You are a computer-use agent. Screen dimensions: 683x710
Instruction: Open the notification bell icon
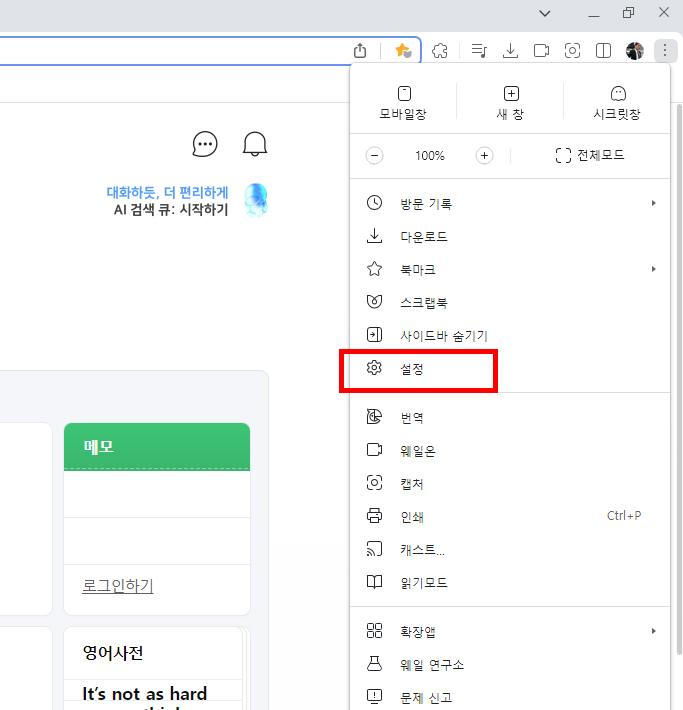click(x=255, y=144)
